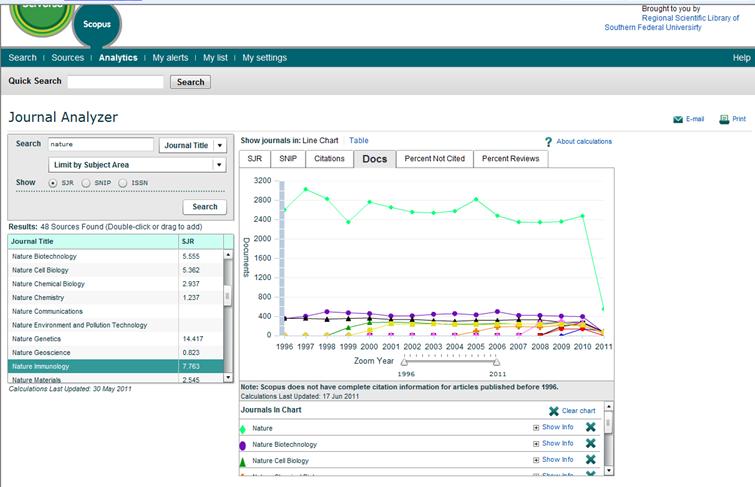Image resolution: width=755 pixels, height=487 pixels.
Task: Click the Table view link
Action: click(x=359, y=141)
